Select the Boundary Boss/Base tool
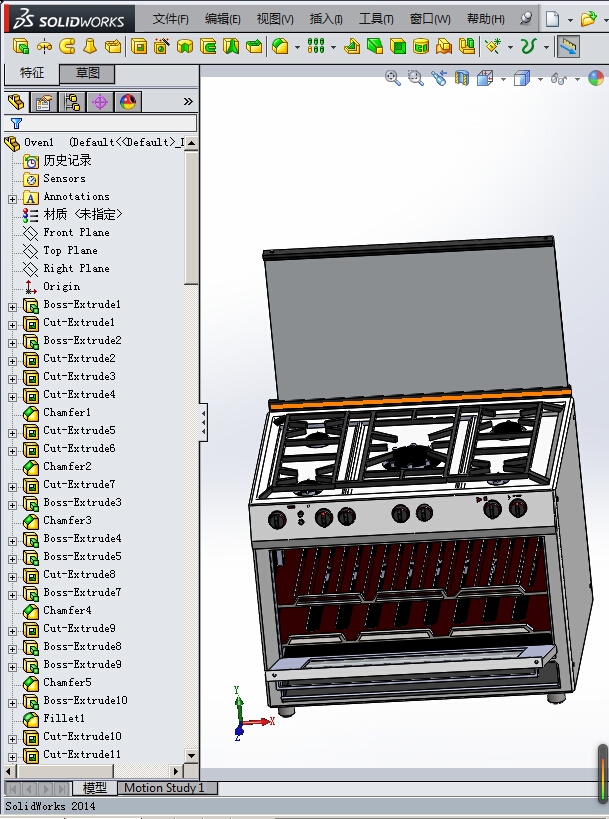Screen dimensions: 609x819 coord(113,46)
